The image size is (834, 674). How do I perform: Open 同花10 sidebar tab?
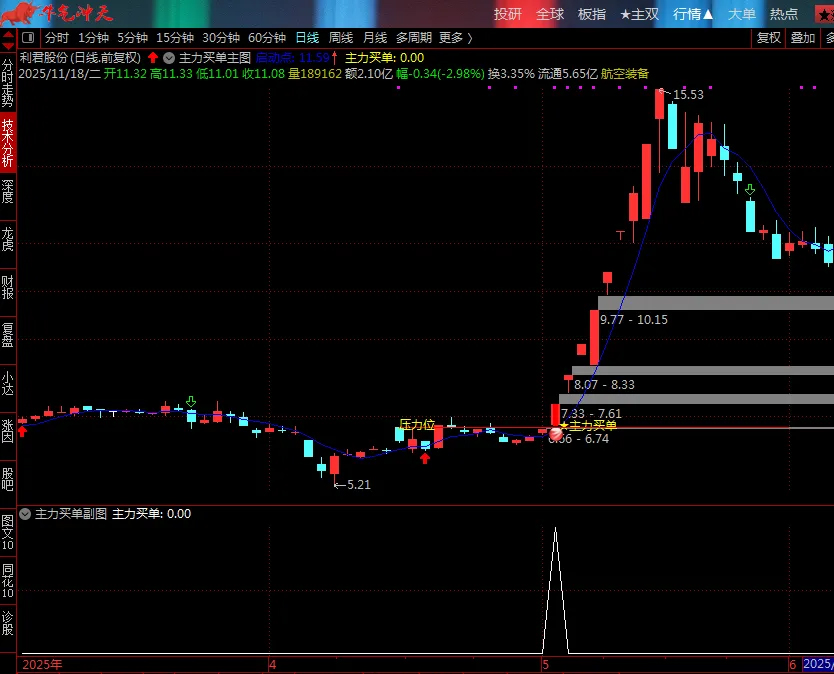pos(7,580)
